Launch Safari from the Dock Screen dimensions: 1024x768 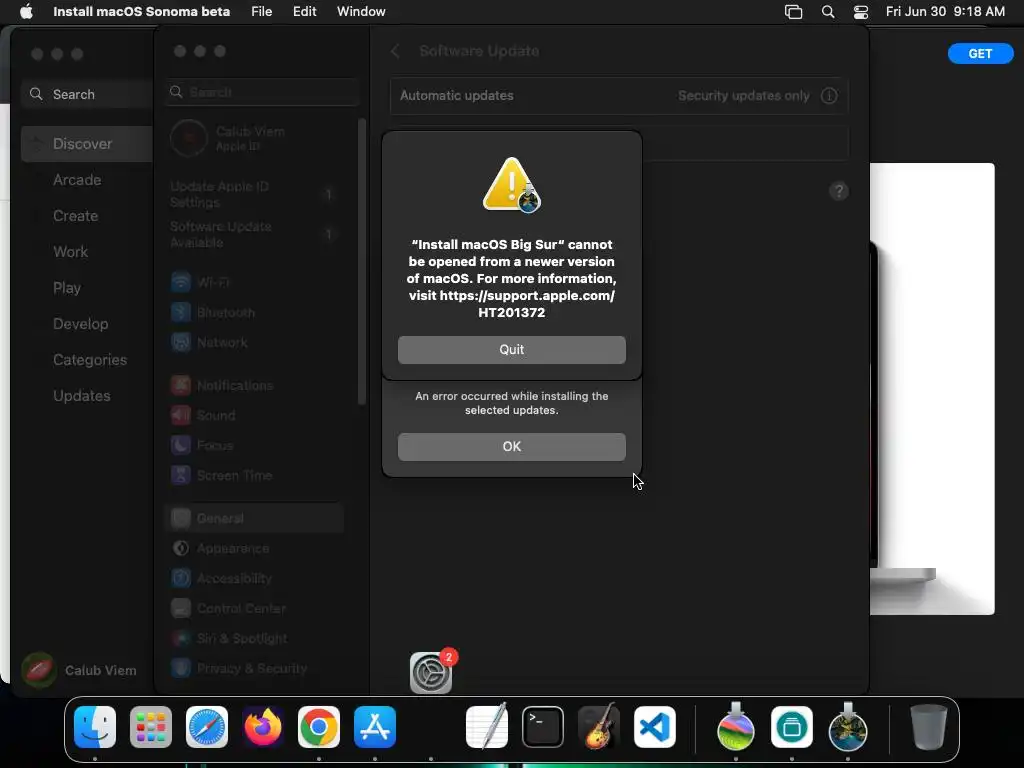pos(207,727)
